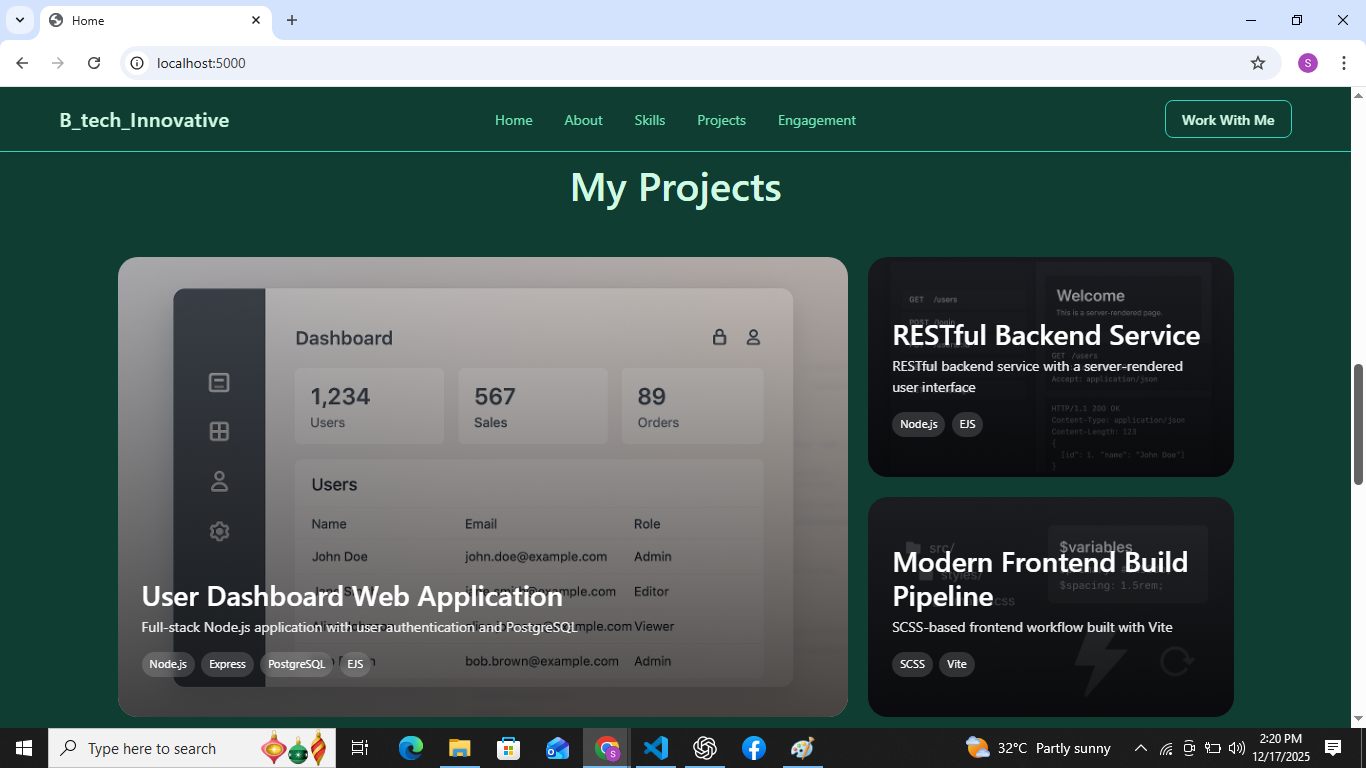Go to the About nav link
1366x768 pixels.
[x=583, y=120]
